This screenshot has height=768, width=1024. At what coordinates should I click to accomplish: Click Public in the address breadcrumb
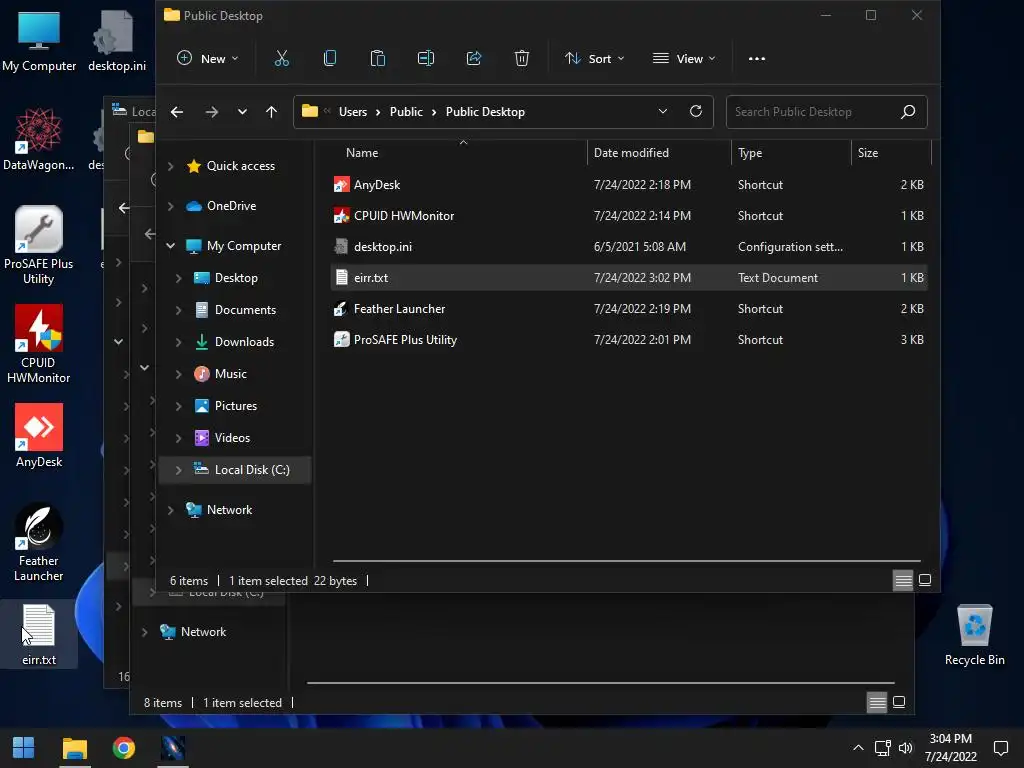(x=406, y=112)
